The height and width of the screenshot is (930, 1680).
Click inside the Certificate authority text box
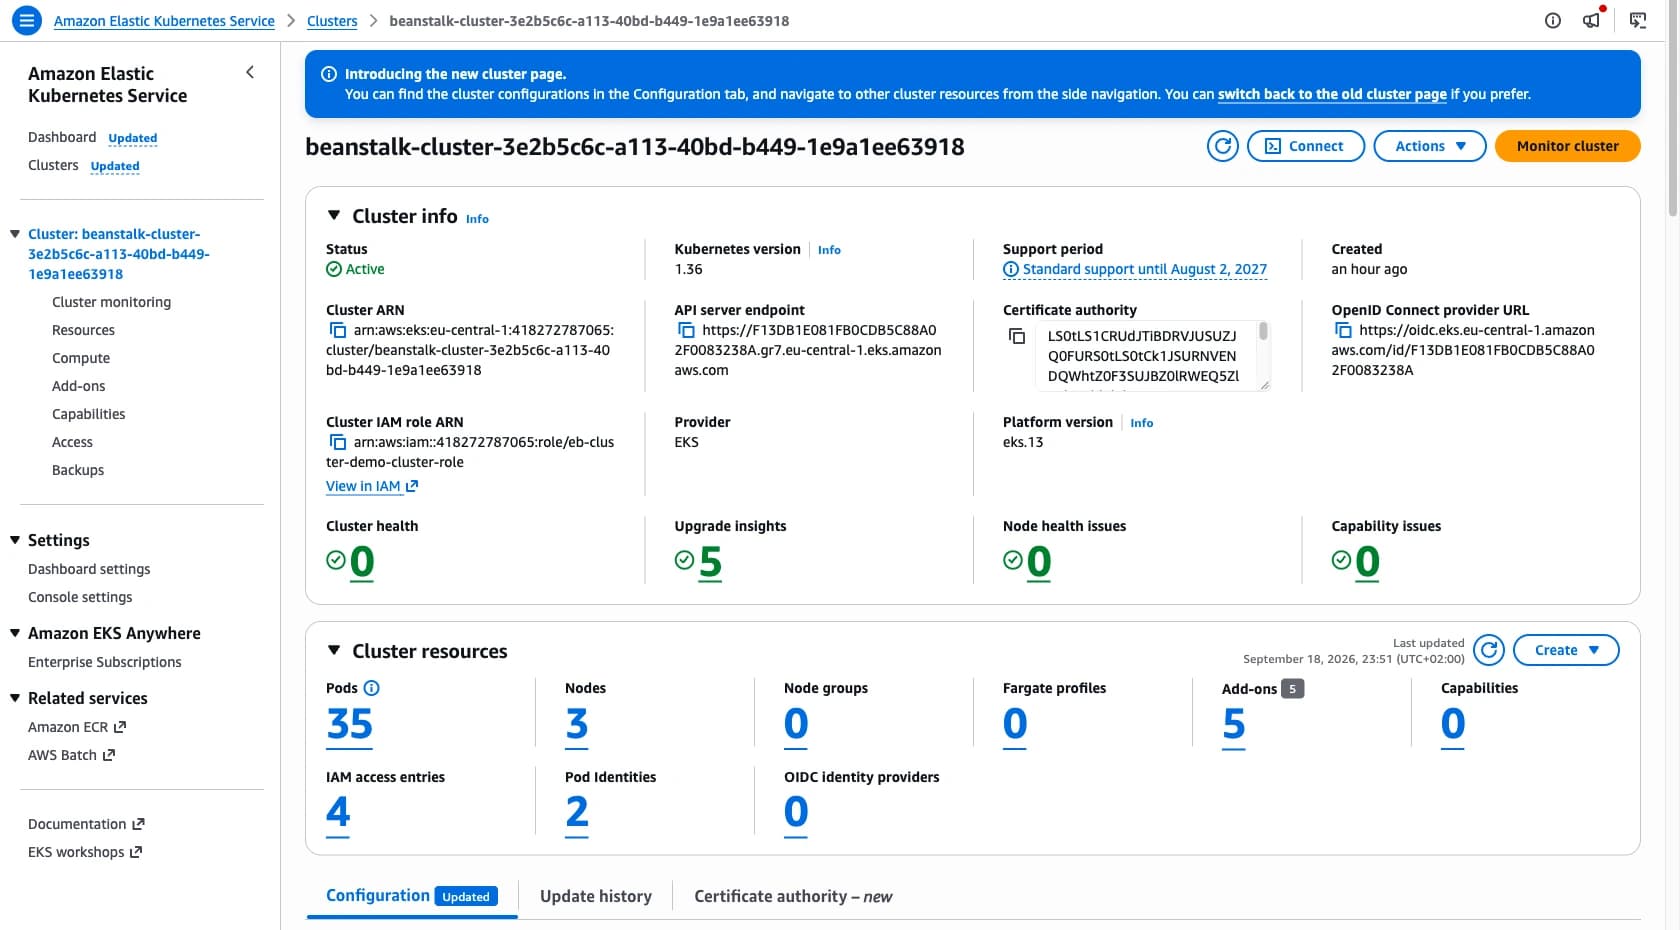click(x=1152, y=355)
